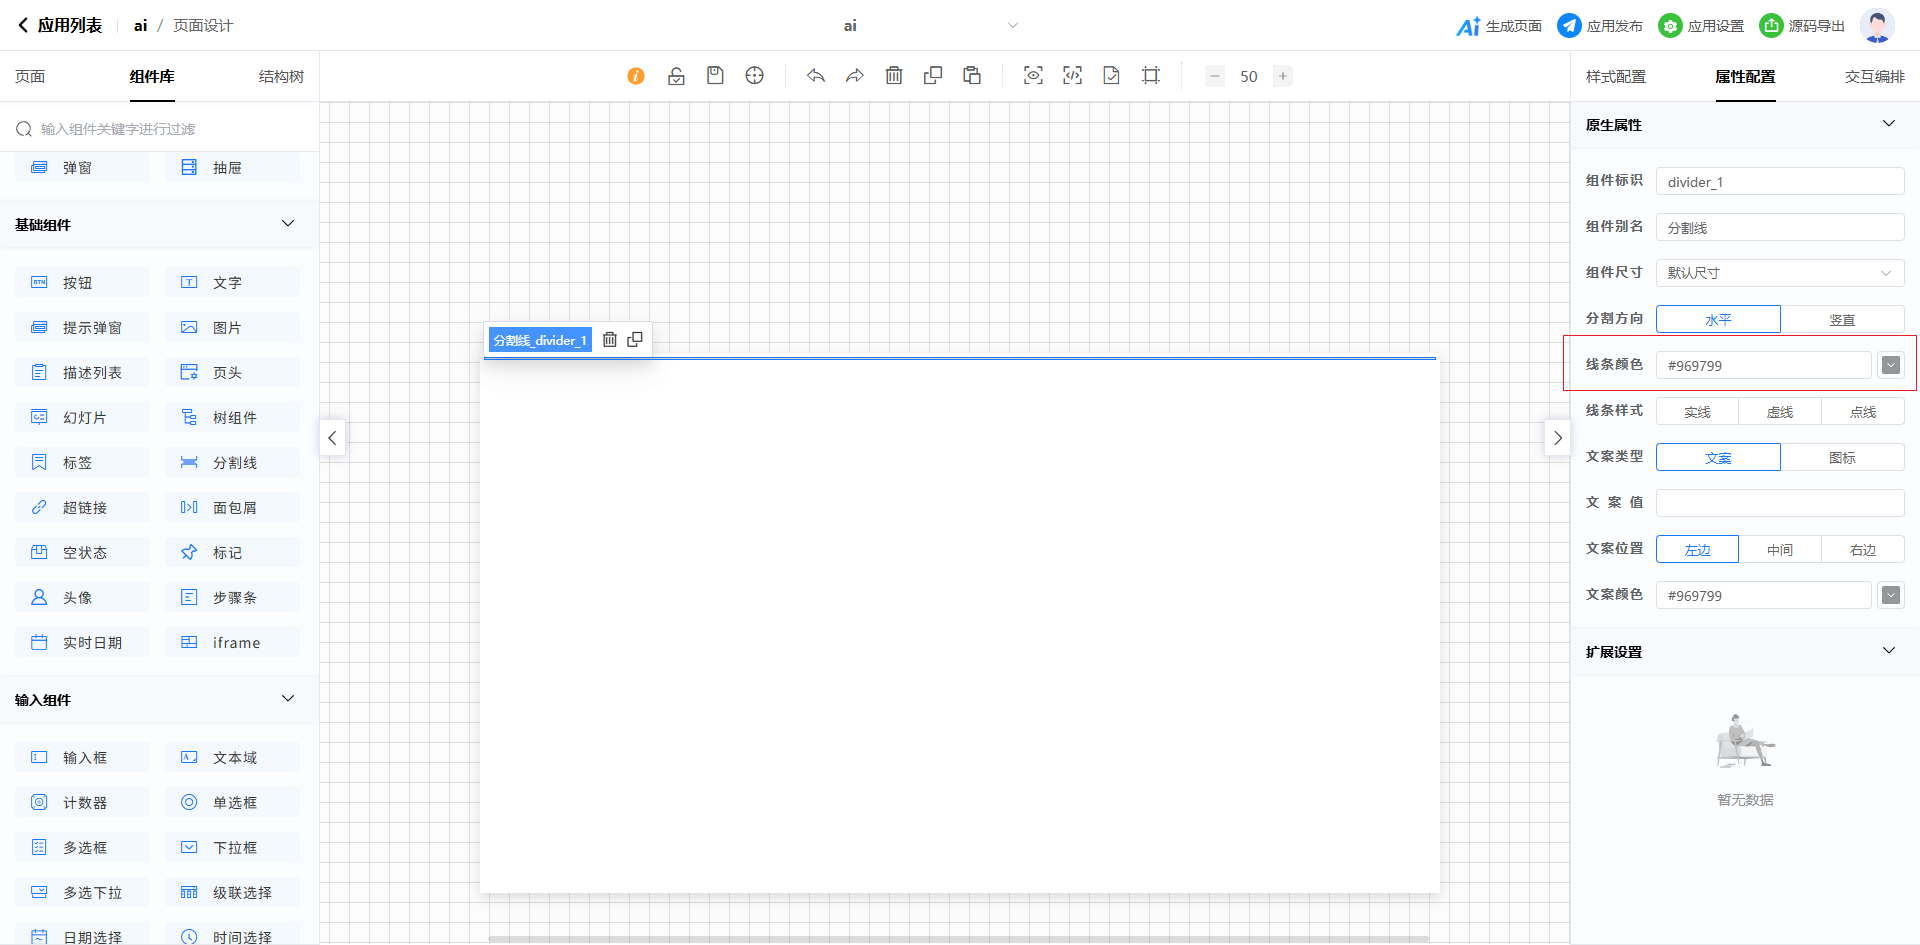Open the source code view icon
Viewport: 1920px width, 945px height.
1072,76
